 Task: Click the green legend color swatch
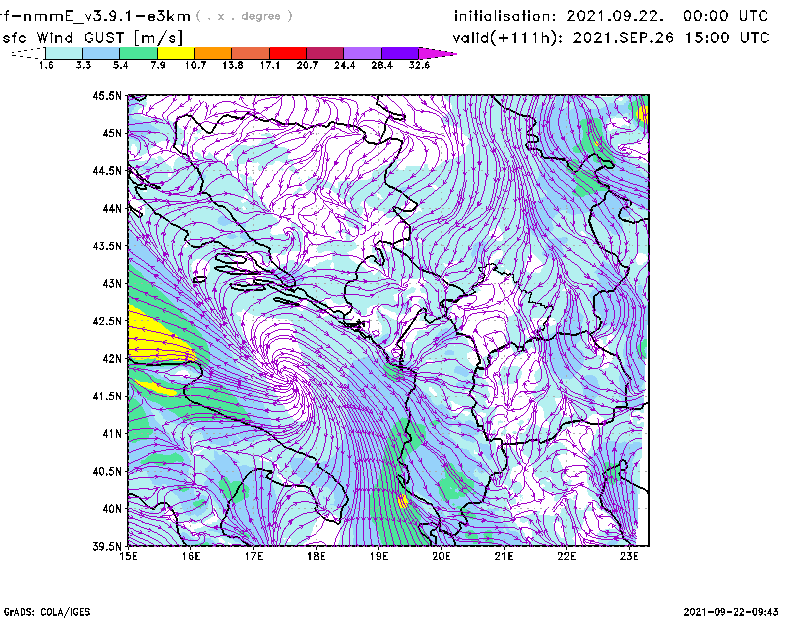[x=138, y=53]
